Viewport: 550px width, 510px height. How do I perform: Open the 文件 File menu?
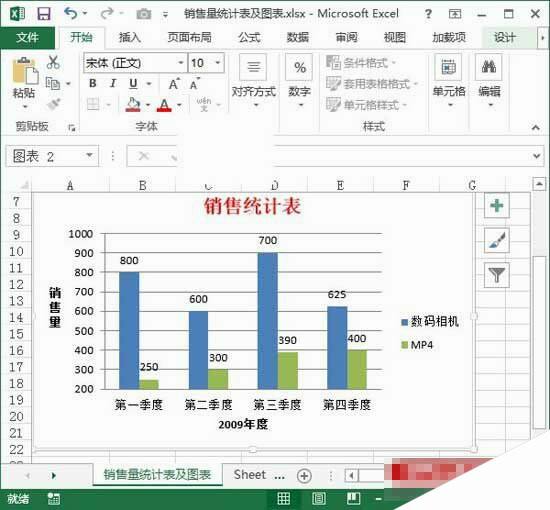27,38
